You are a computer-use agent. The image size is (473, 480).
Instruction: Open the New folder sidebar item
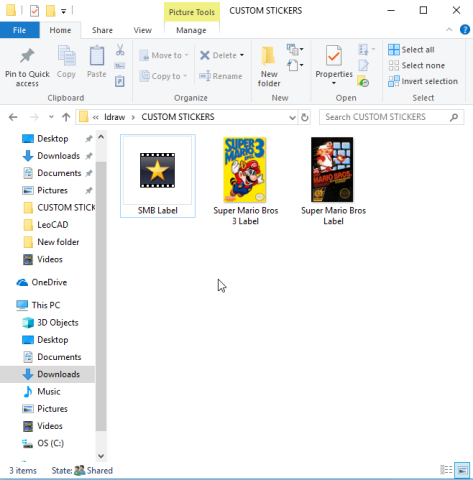[51, 242]
